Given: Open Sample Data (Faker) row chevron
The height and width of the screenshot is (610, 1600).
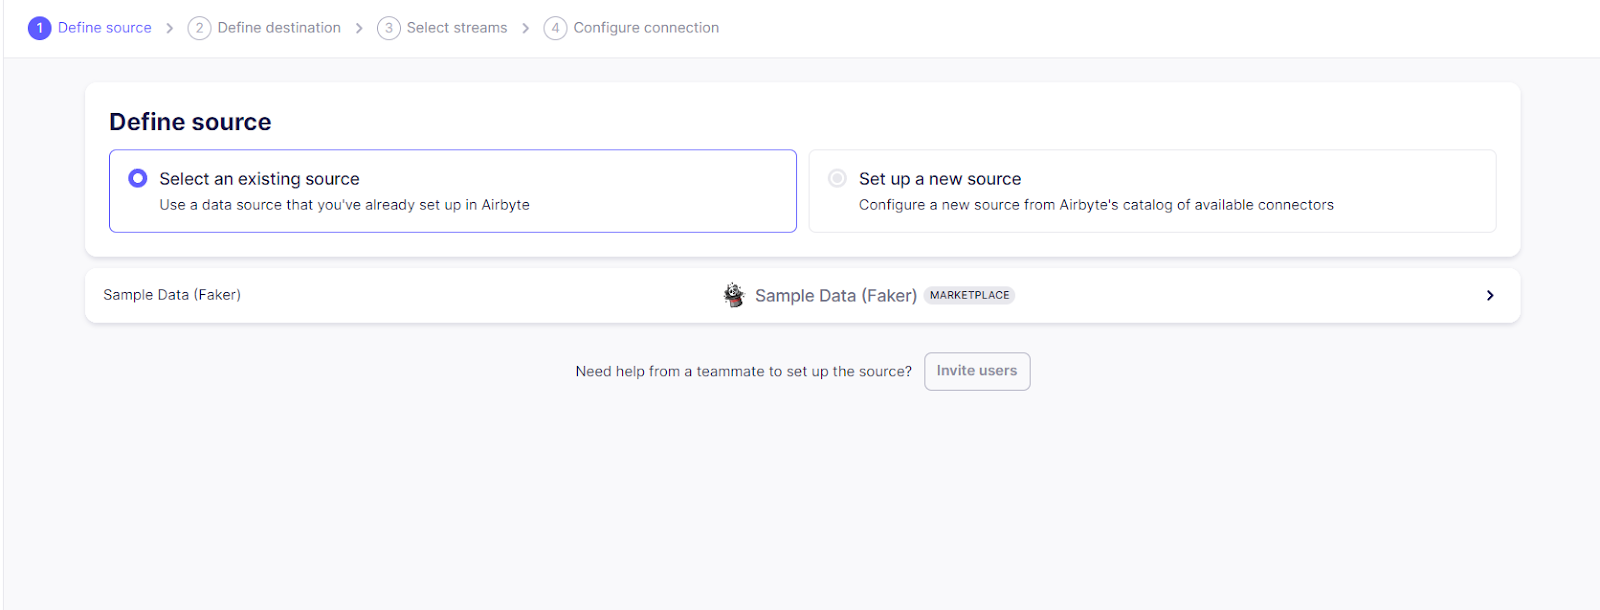Looking at the screenshot, I should click(1490, 295).
